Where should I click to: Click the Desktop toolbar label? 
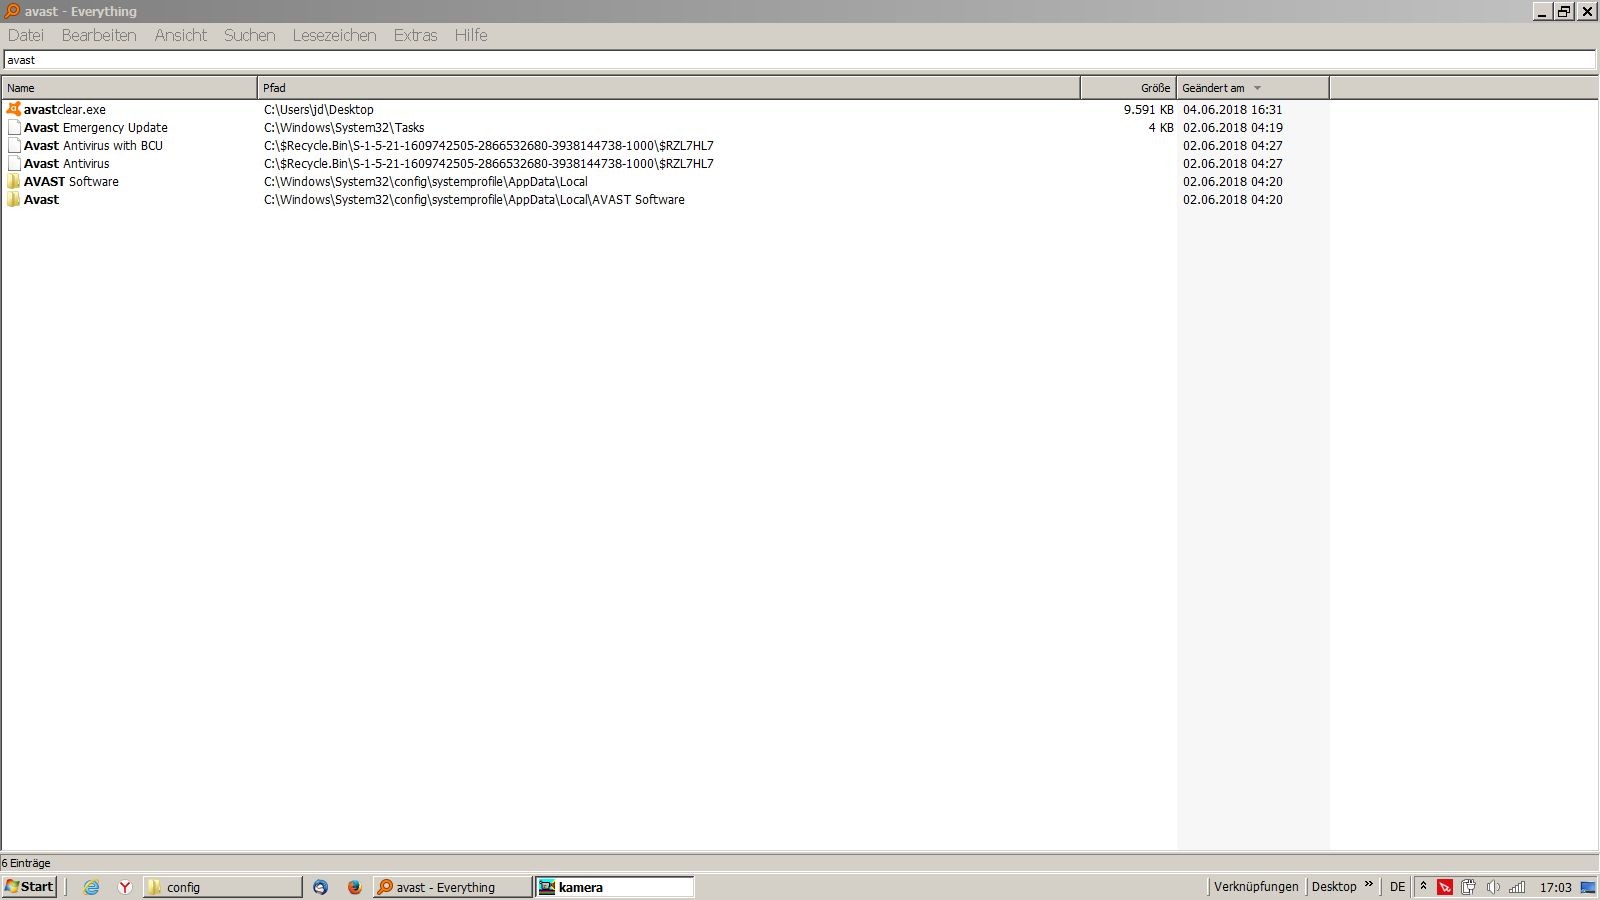point(1334,887)
